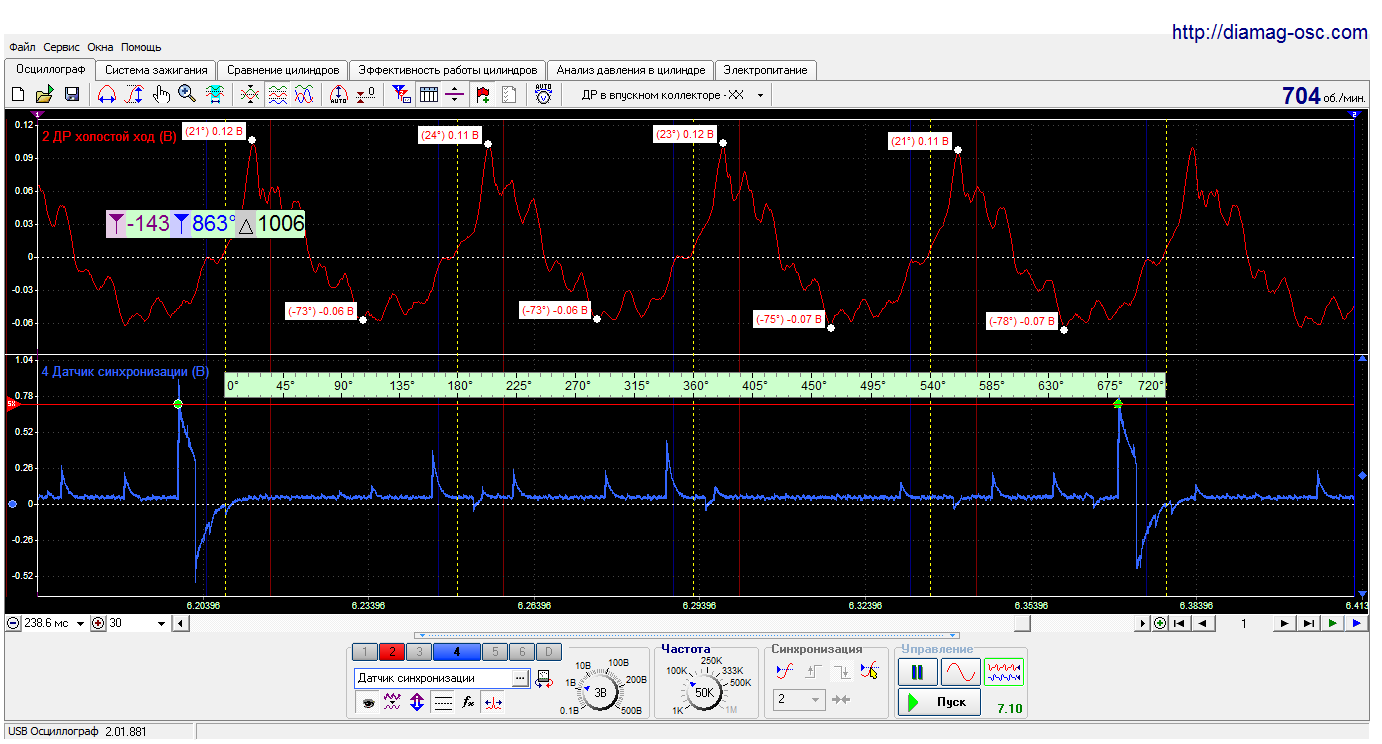Click the dashed line style icon
Screen dimensions: 1382x744
443,703
